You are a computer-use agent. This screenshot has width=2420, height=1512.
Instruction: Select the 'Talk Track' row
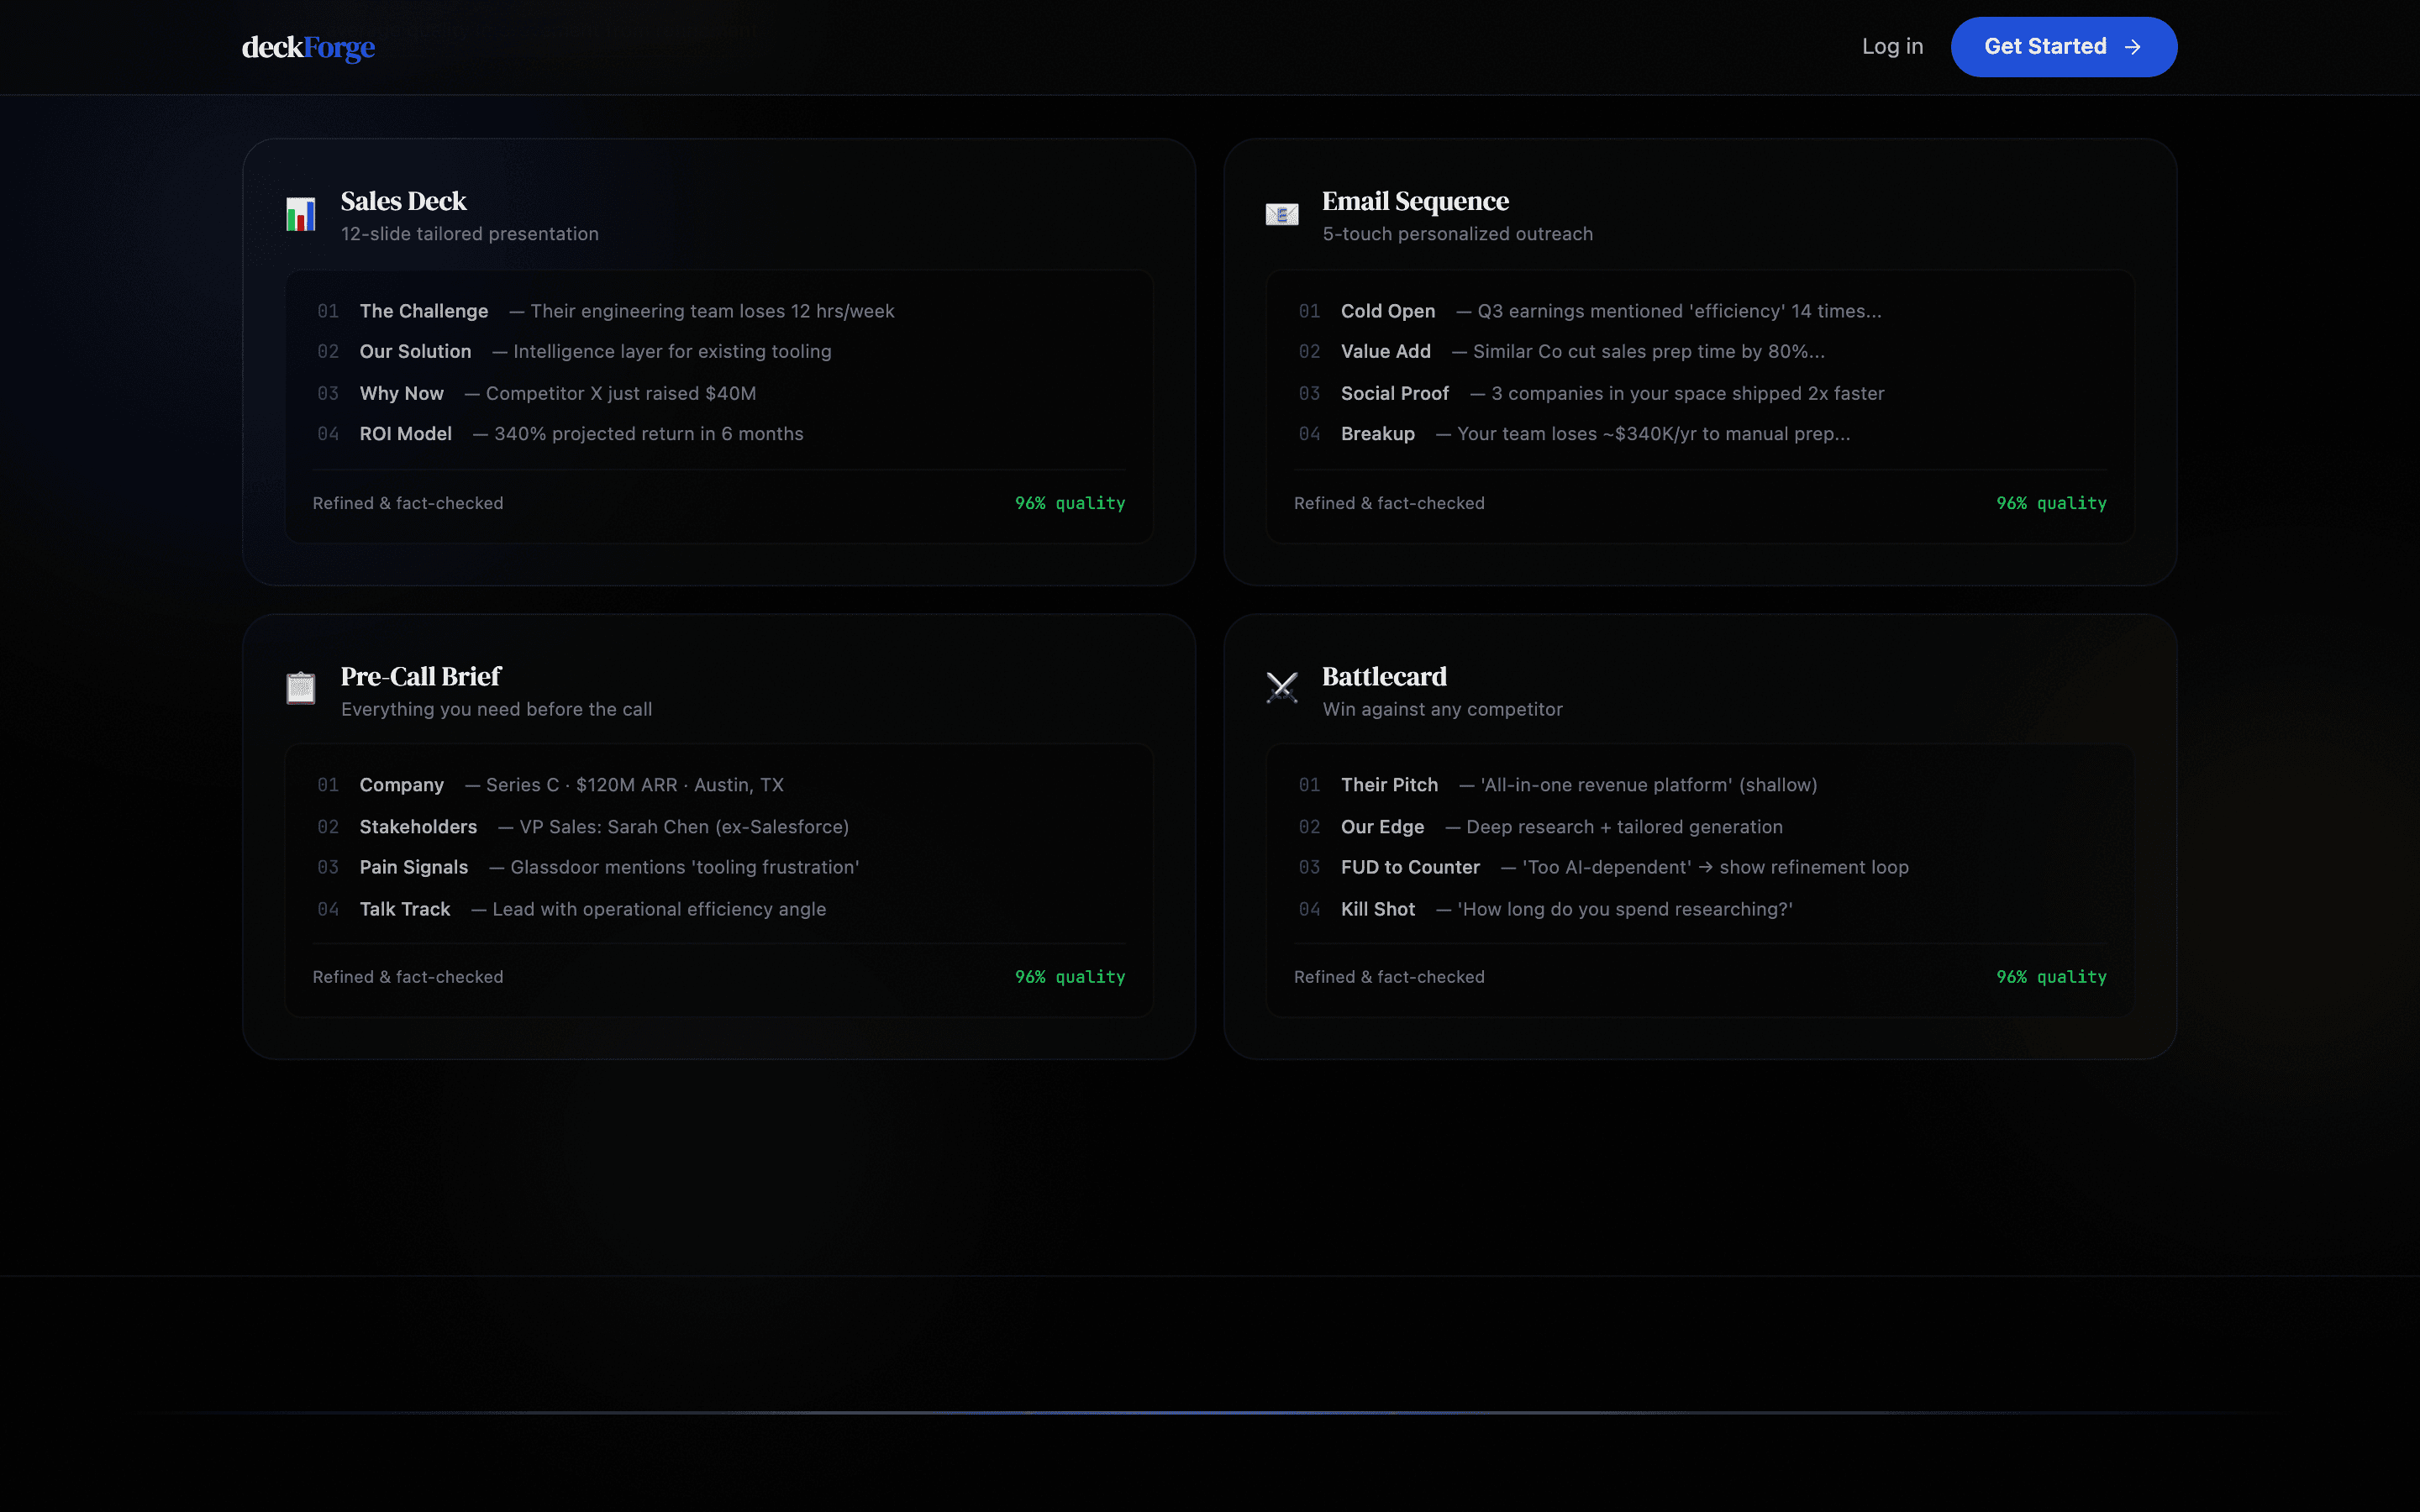pos(719,909)
